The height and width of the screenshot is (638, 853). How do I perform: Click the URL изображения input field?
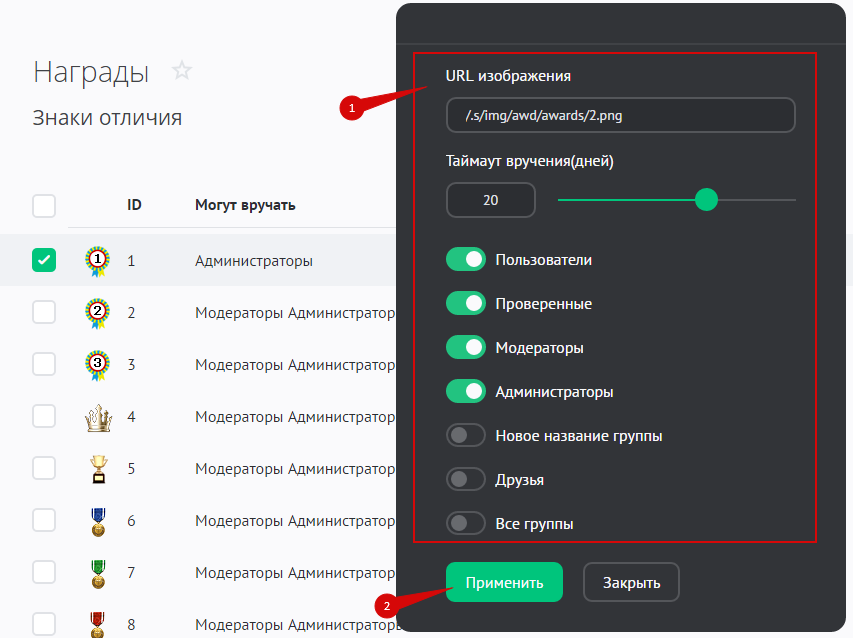tap(620, 115)
